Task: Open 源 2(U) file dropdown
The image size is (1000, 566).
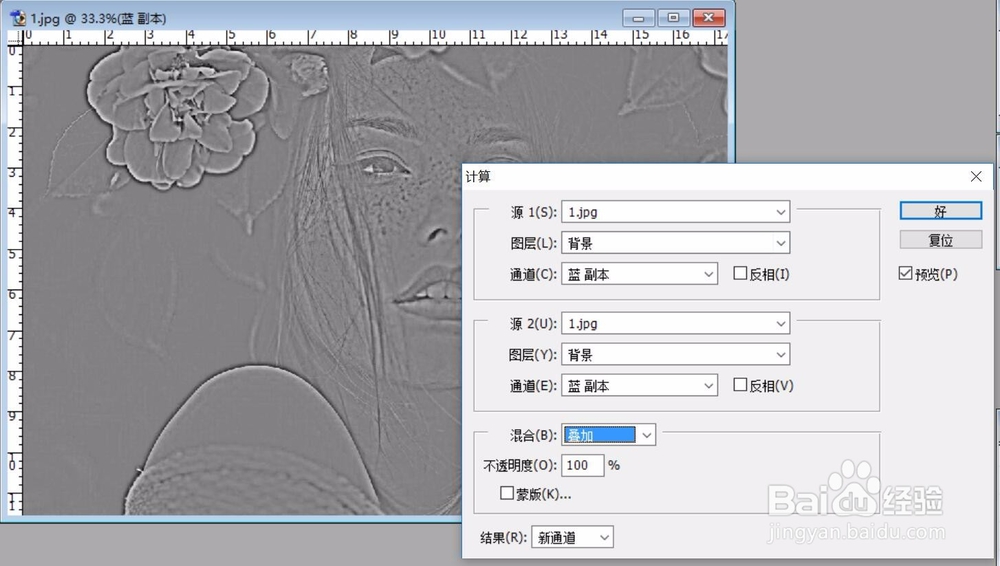Action: (675, 324)
